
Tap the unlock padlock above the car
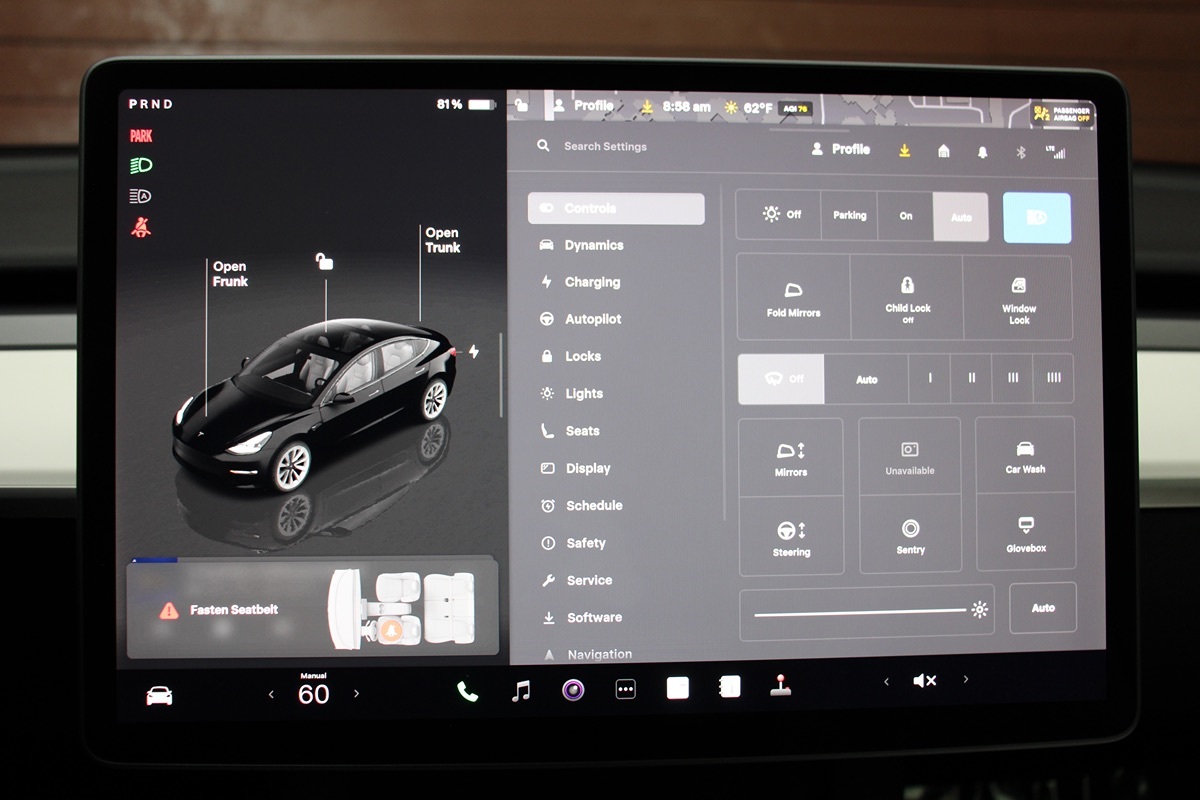(324, 261)
